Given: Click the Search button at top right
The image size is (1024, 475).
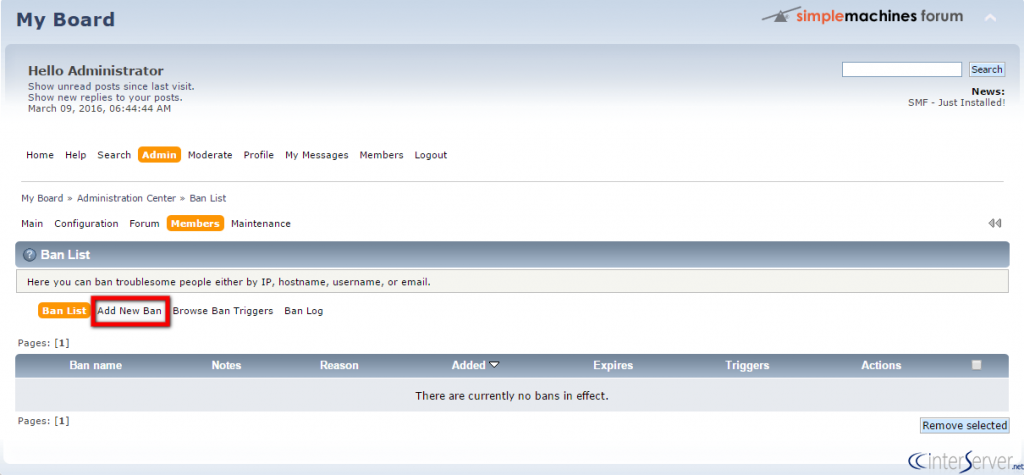Looking at the screenshot, I should coord(987,69).
